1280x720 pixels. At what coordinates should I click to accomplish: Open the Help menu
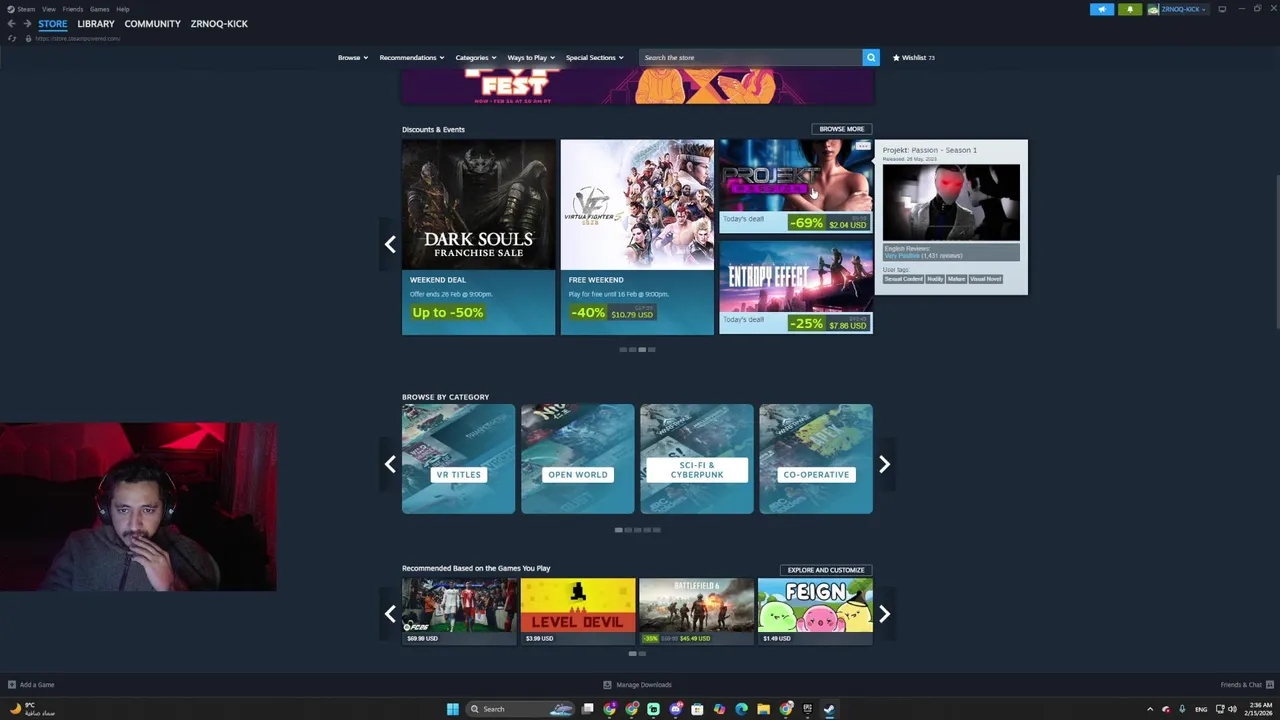123,9
